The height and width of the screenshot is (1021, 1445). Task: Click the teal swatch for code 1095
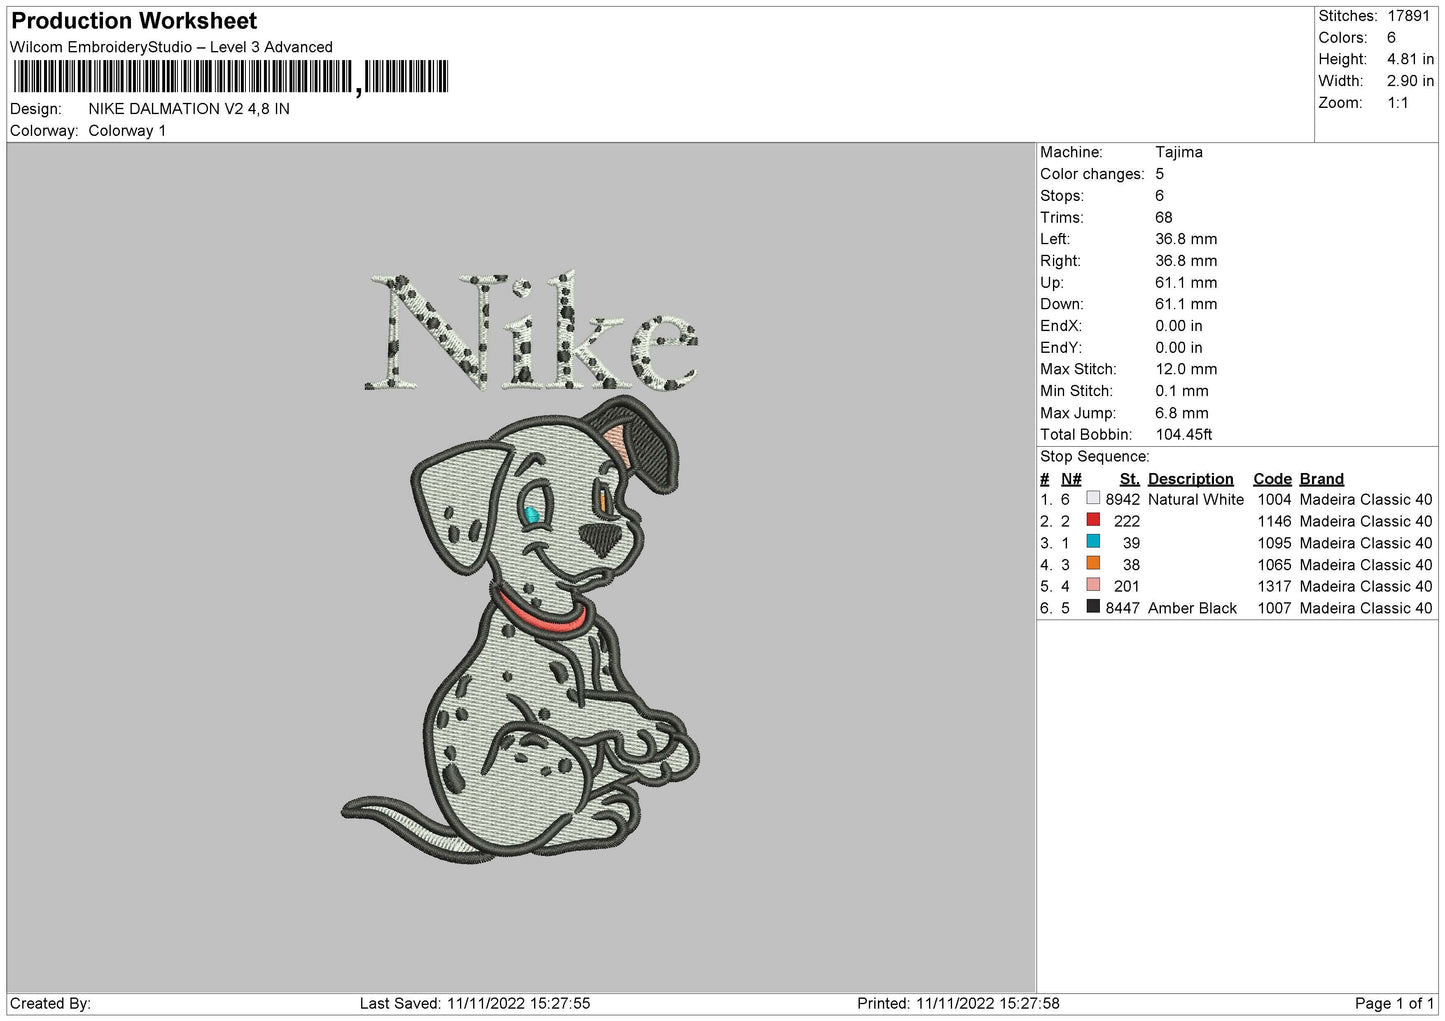1093,542
